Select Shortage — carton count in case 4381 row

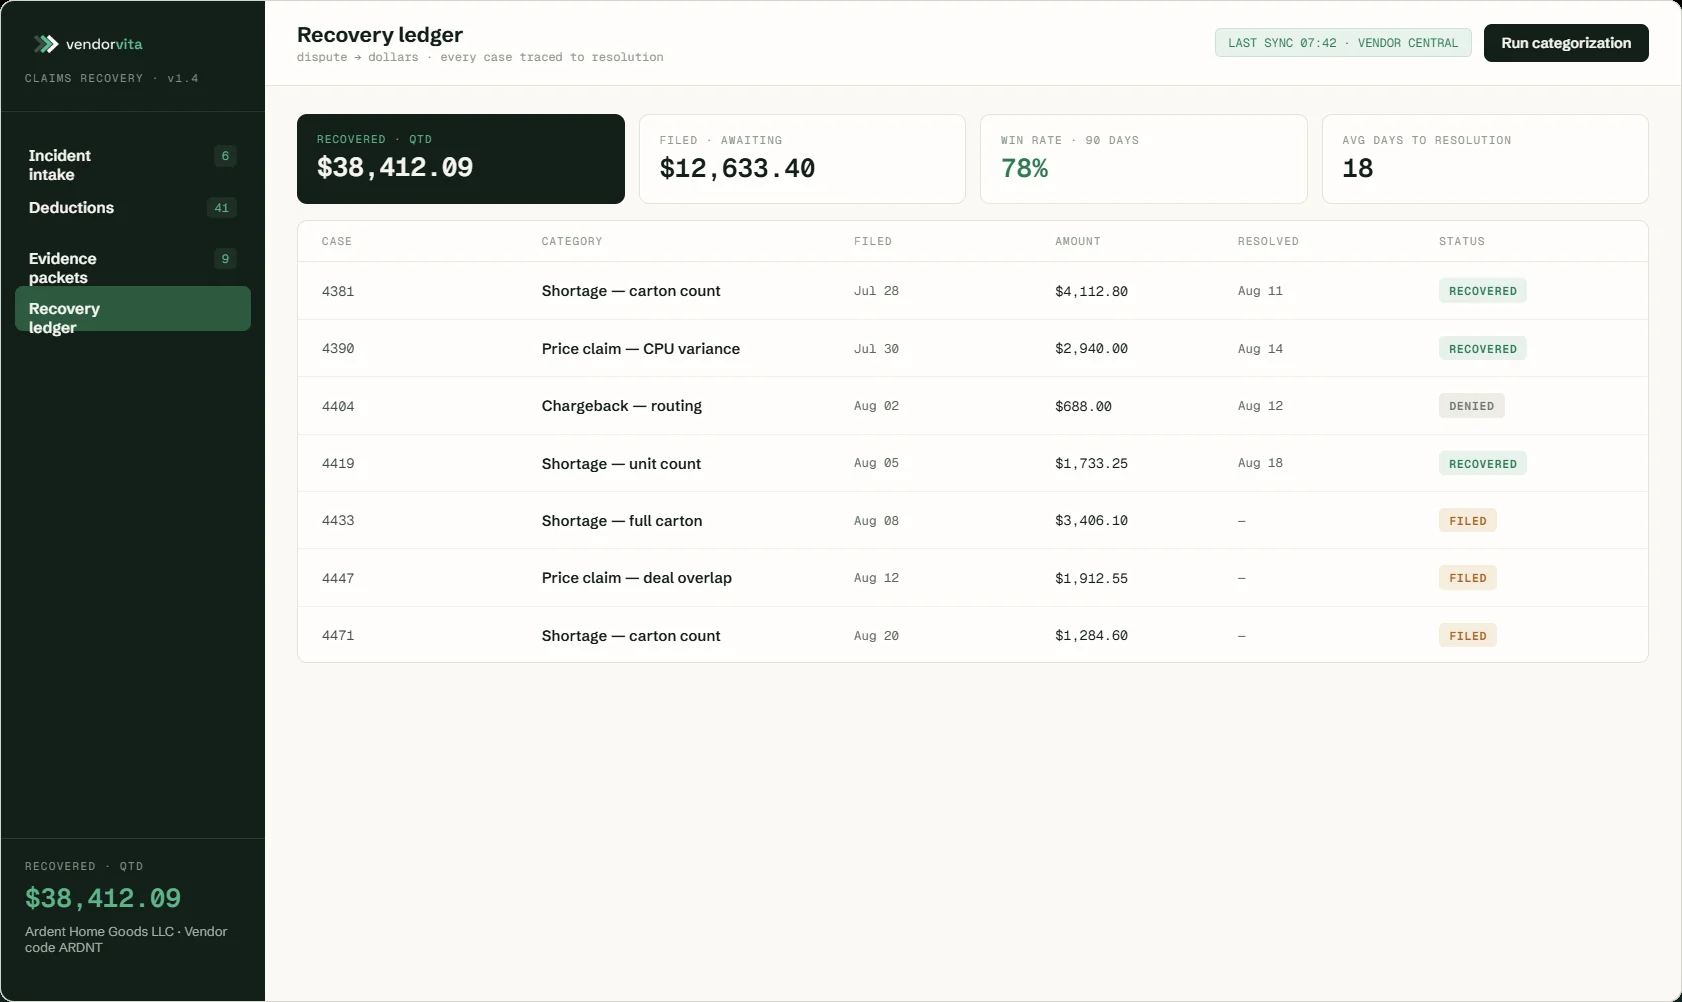pyautogui.click(x=631, y=291)
